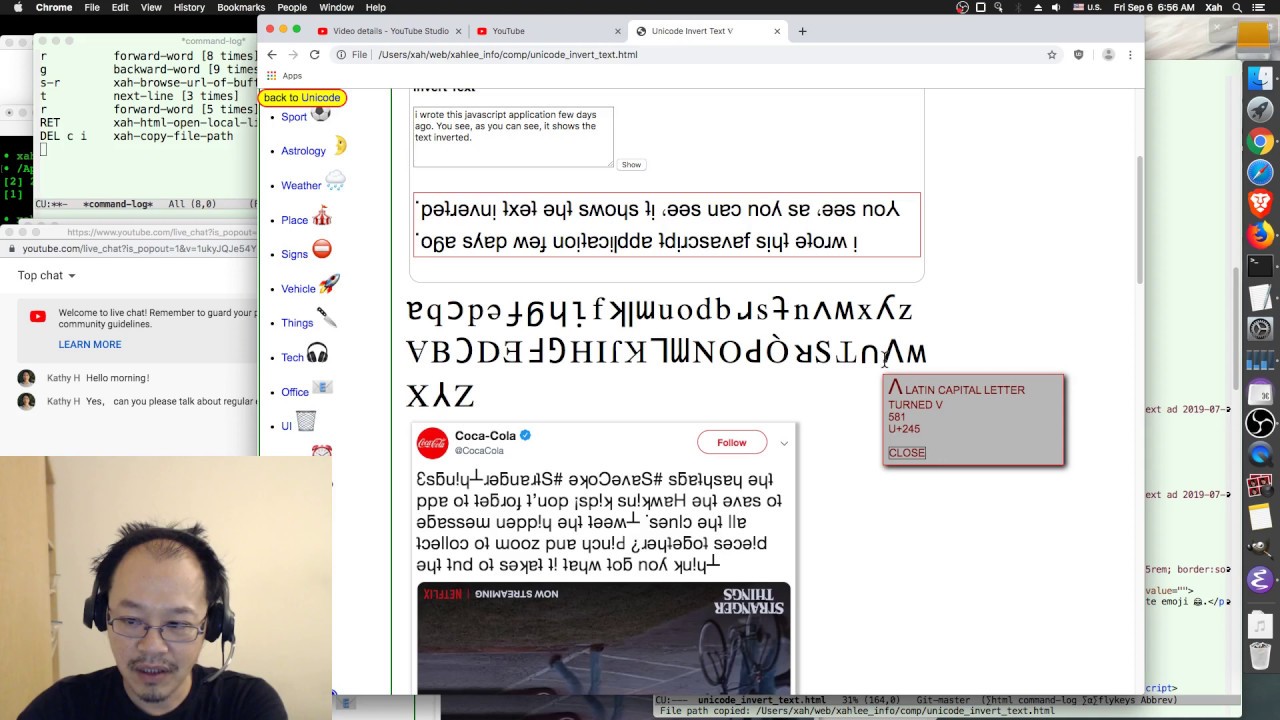
Task: Open Safari from the dock
Action: point(1260,172)
